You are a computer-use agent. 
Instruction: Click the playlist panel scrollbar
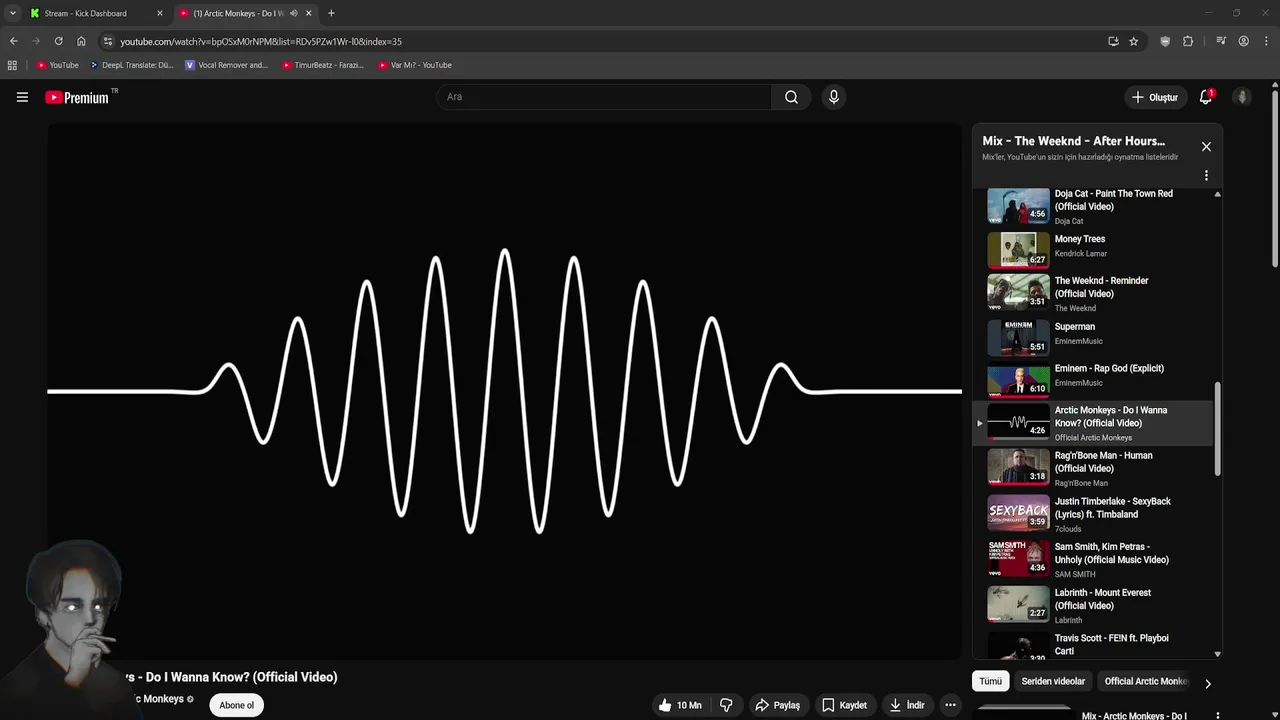coord(1217,428)
